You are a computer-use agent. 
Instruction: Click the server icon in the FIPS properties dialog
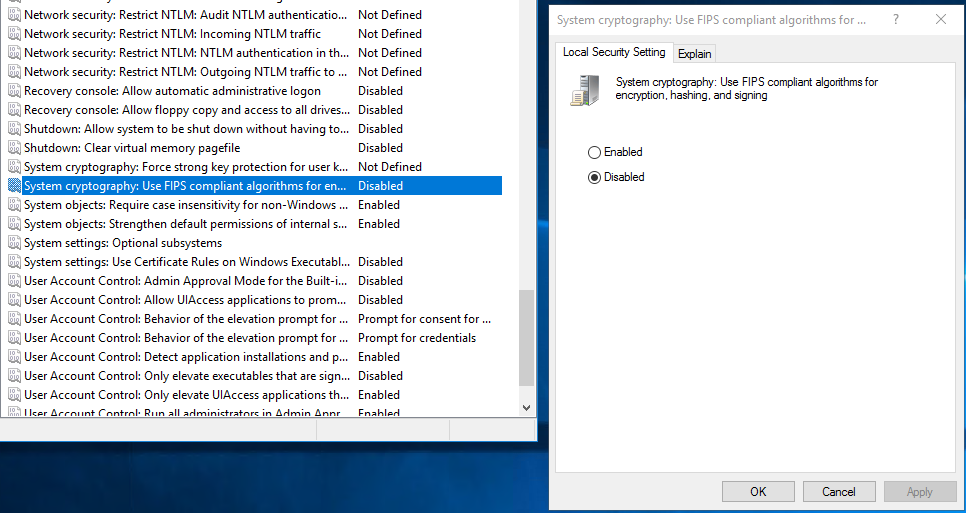pyautogui.click(x=585, y=90)
